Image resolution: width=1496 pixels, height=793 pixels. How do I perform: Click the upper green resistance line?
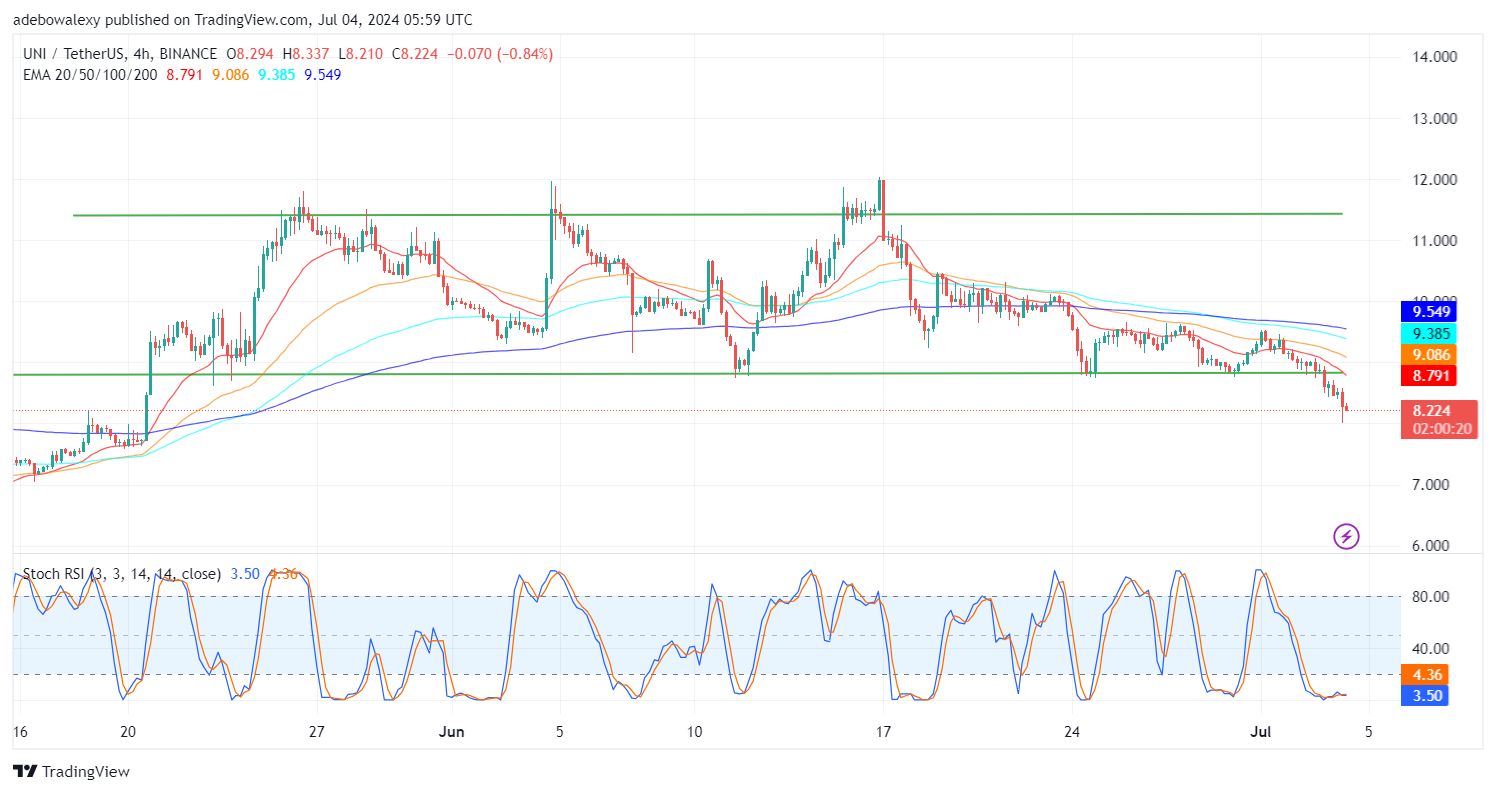(x=707, y=214)
